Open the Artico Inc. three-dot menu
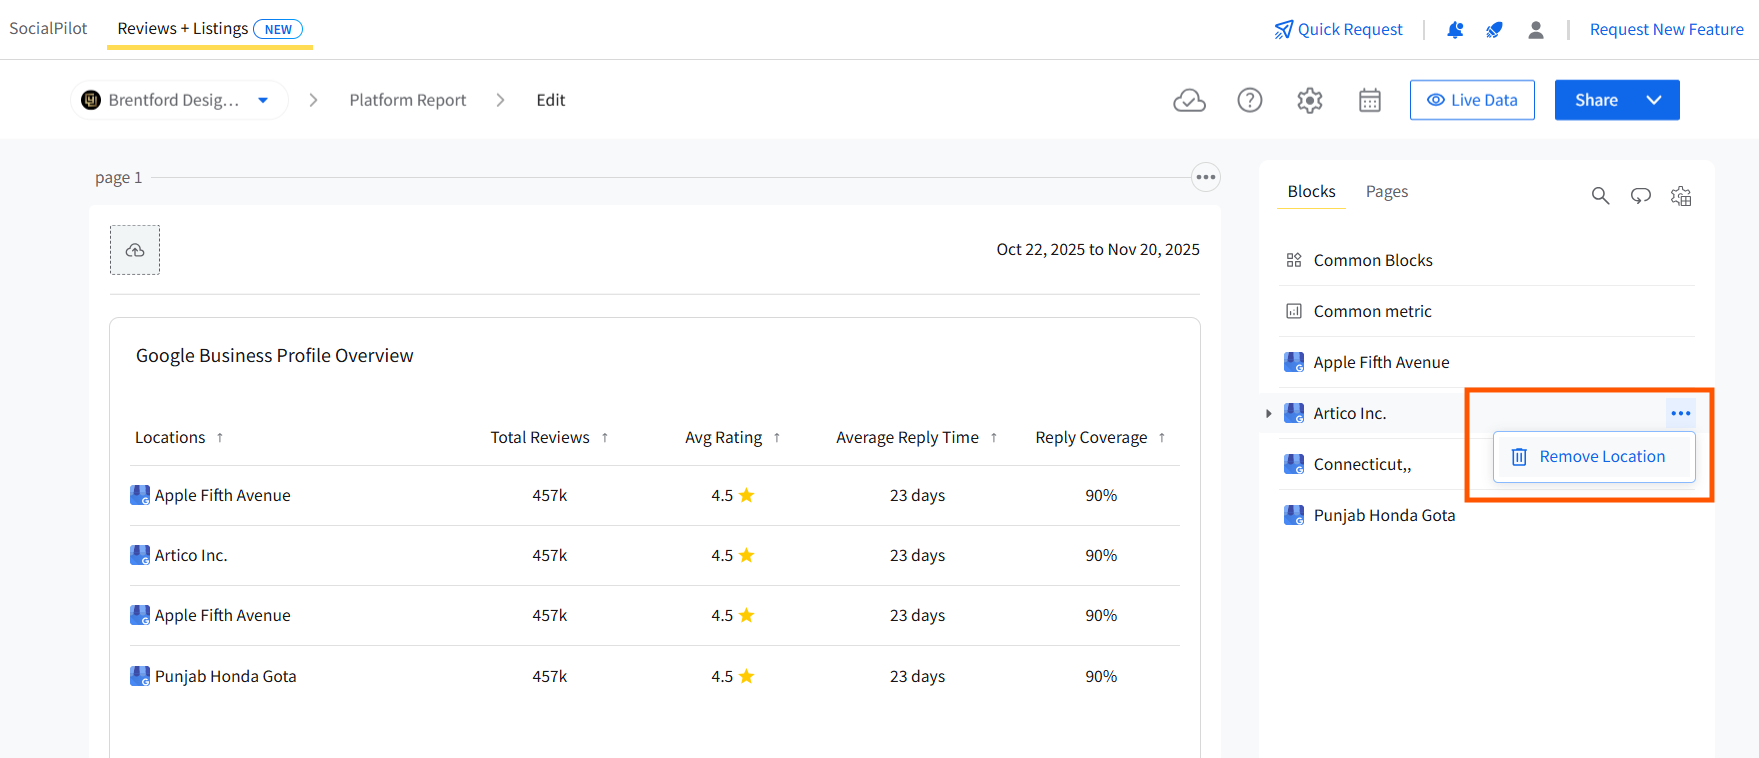The height and width of the screenshot is (758, 1759). pyautogui.click(x=1681, y=413)
